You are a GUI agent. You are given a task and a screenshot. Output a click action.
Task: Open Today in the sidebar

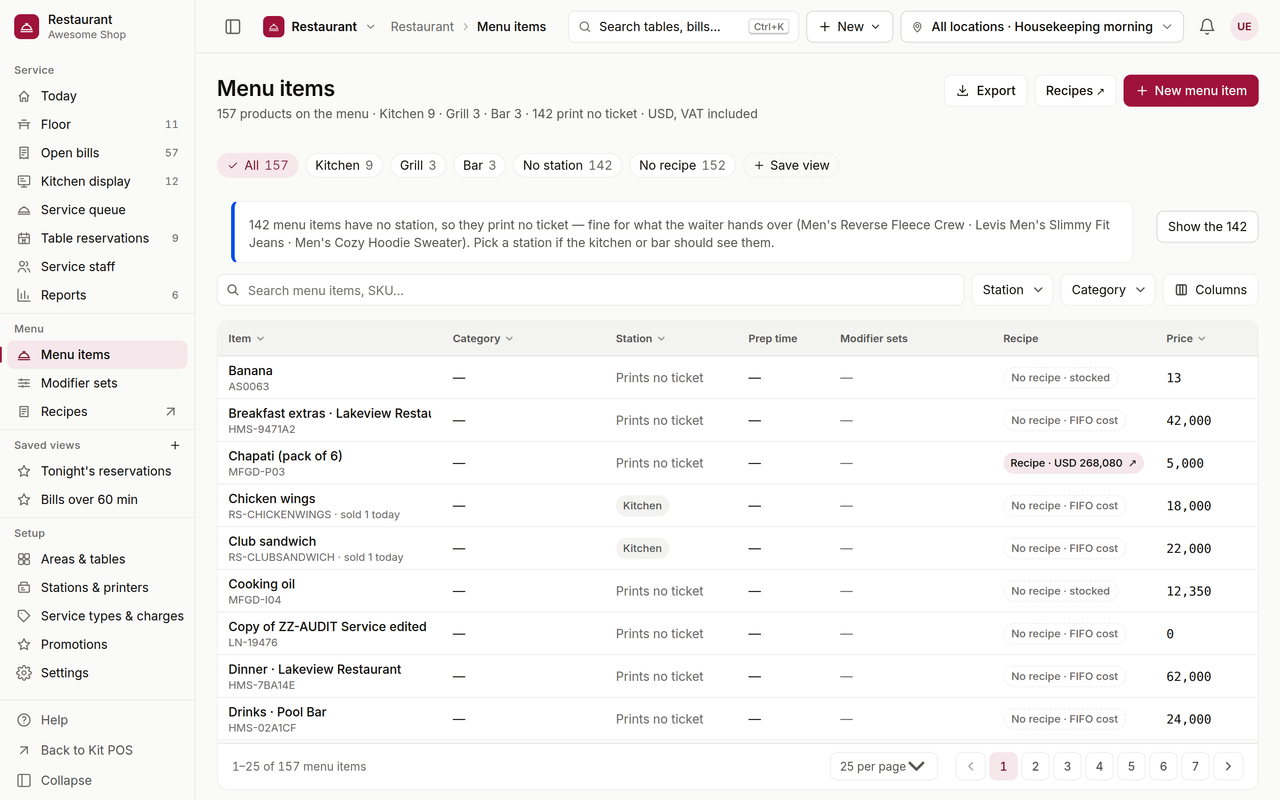(x=97, y=96)
